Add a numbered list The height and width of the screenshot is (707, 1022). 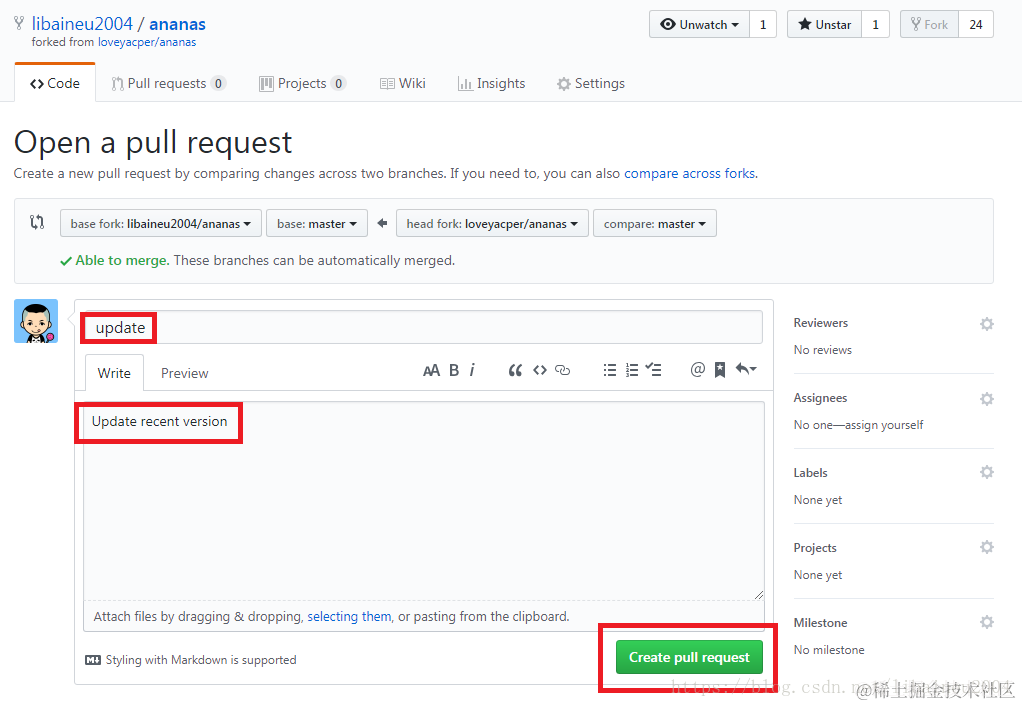pyautogui.click(x=632, y=370)
